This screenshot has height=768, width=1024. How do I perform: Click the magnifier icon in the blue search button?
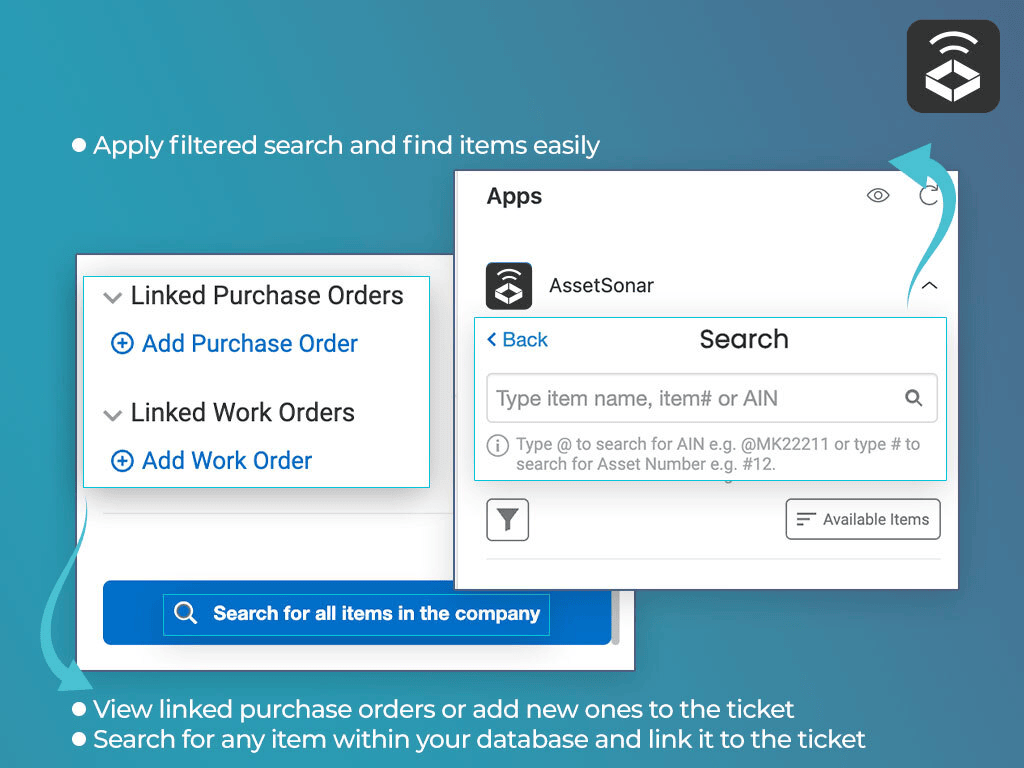click(x=186, y=613)
